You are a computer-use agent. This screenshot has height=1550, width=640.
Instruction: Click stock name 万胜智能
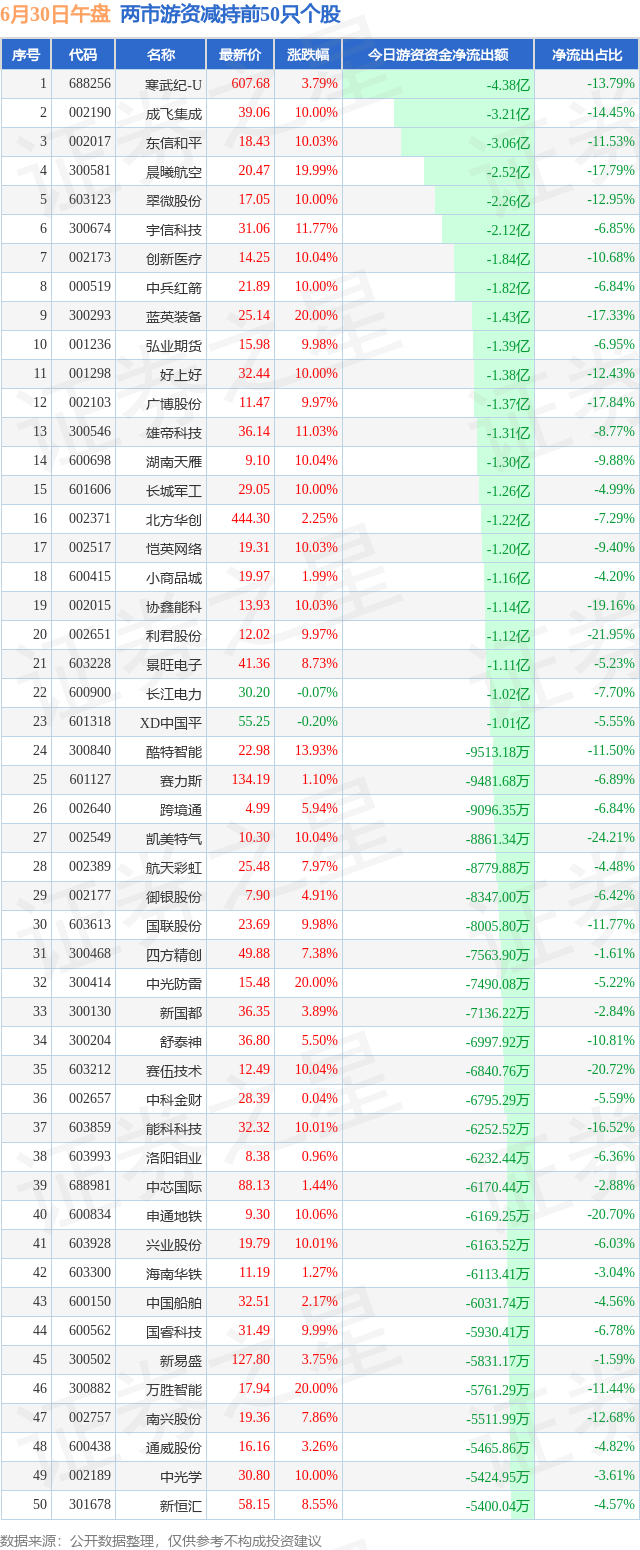tap(173, 1389)
